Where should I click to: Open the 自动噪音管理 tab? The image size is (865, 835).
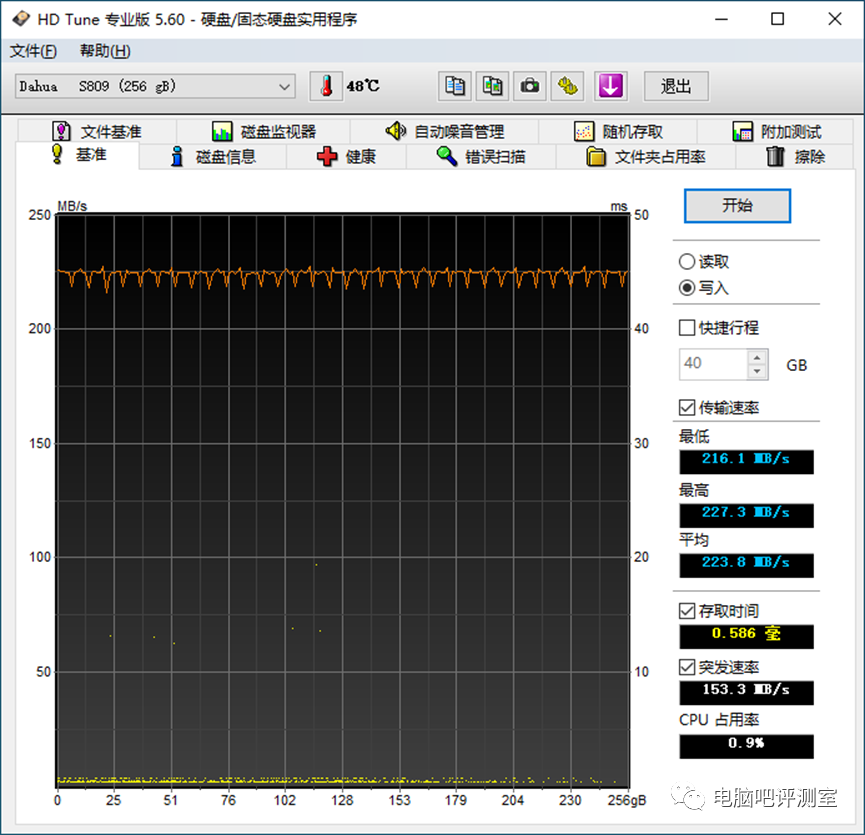coord(445,132)
